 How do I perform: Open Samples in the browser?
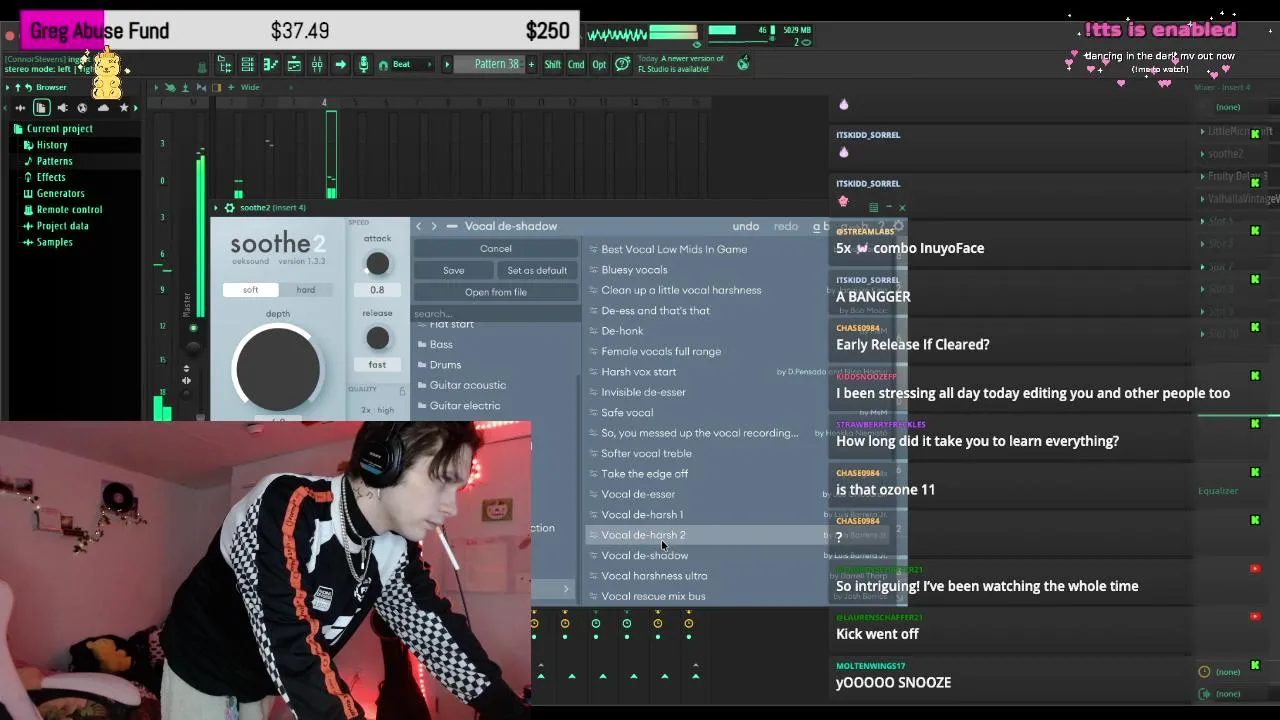tap(54, 242)
